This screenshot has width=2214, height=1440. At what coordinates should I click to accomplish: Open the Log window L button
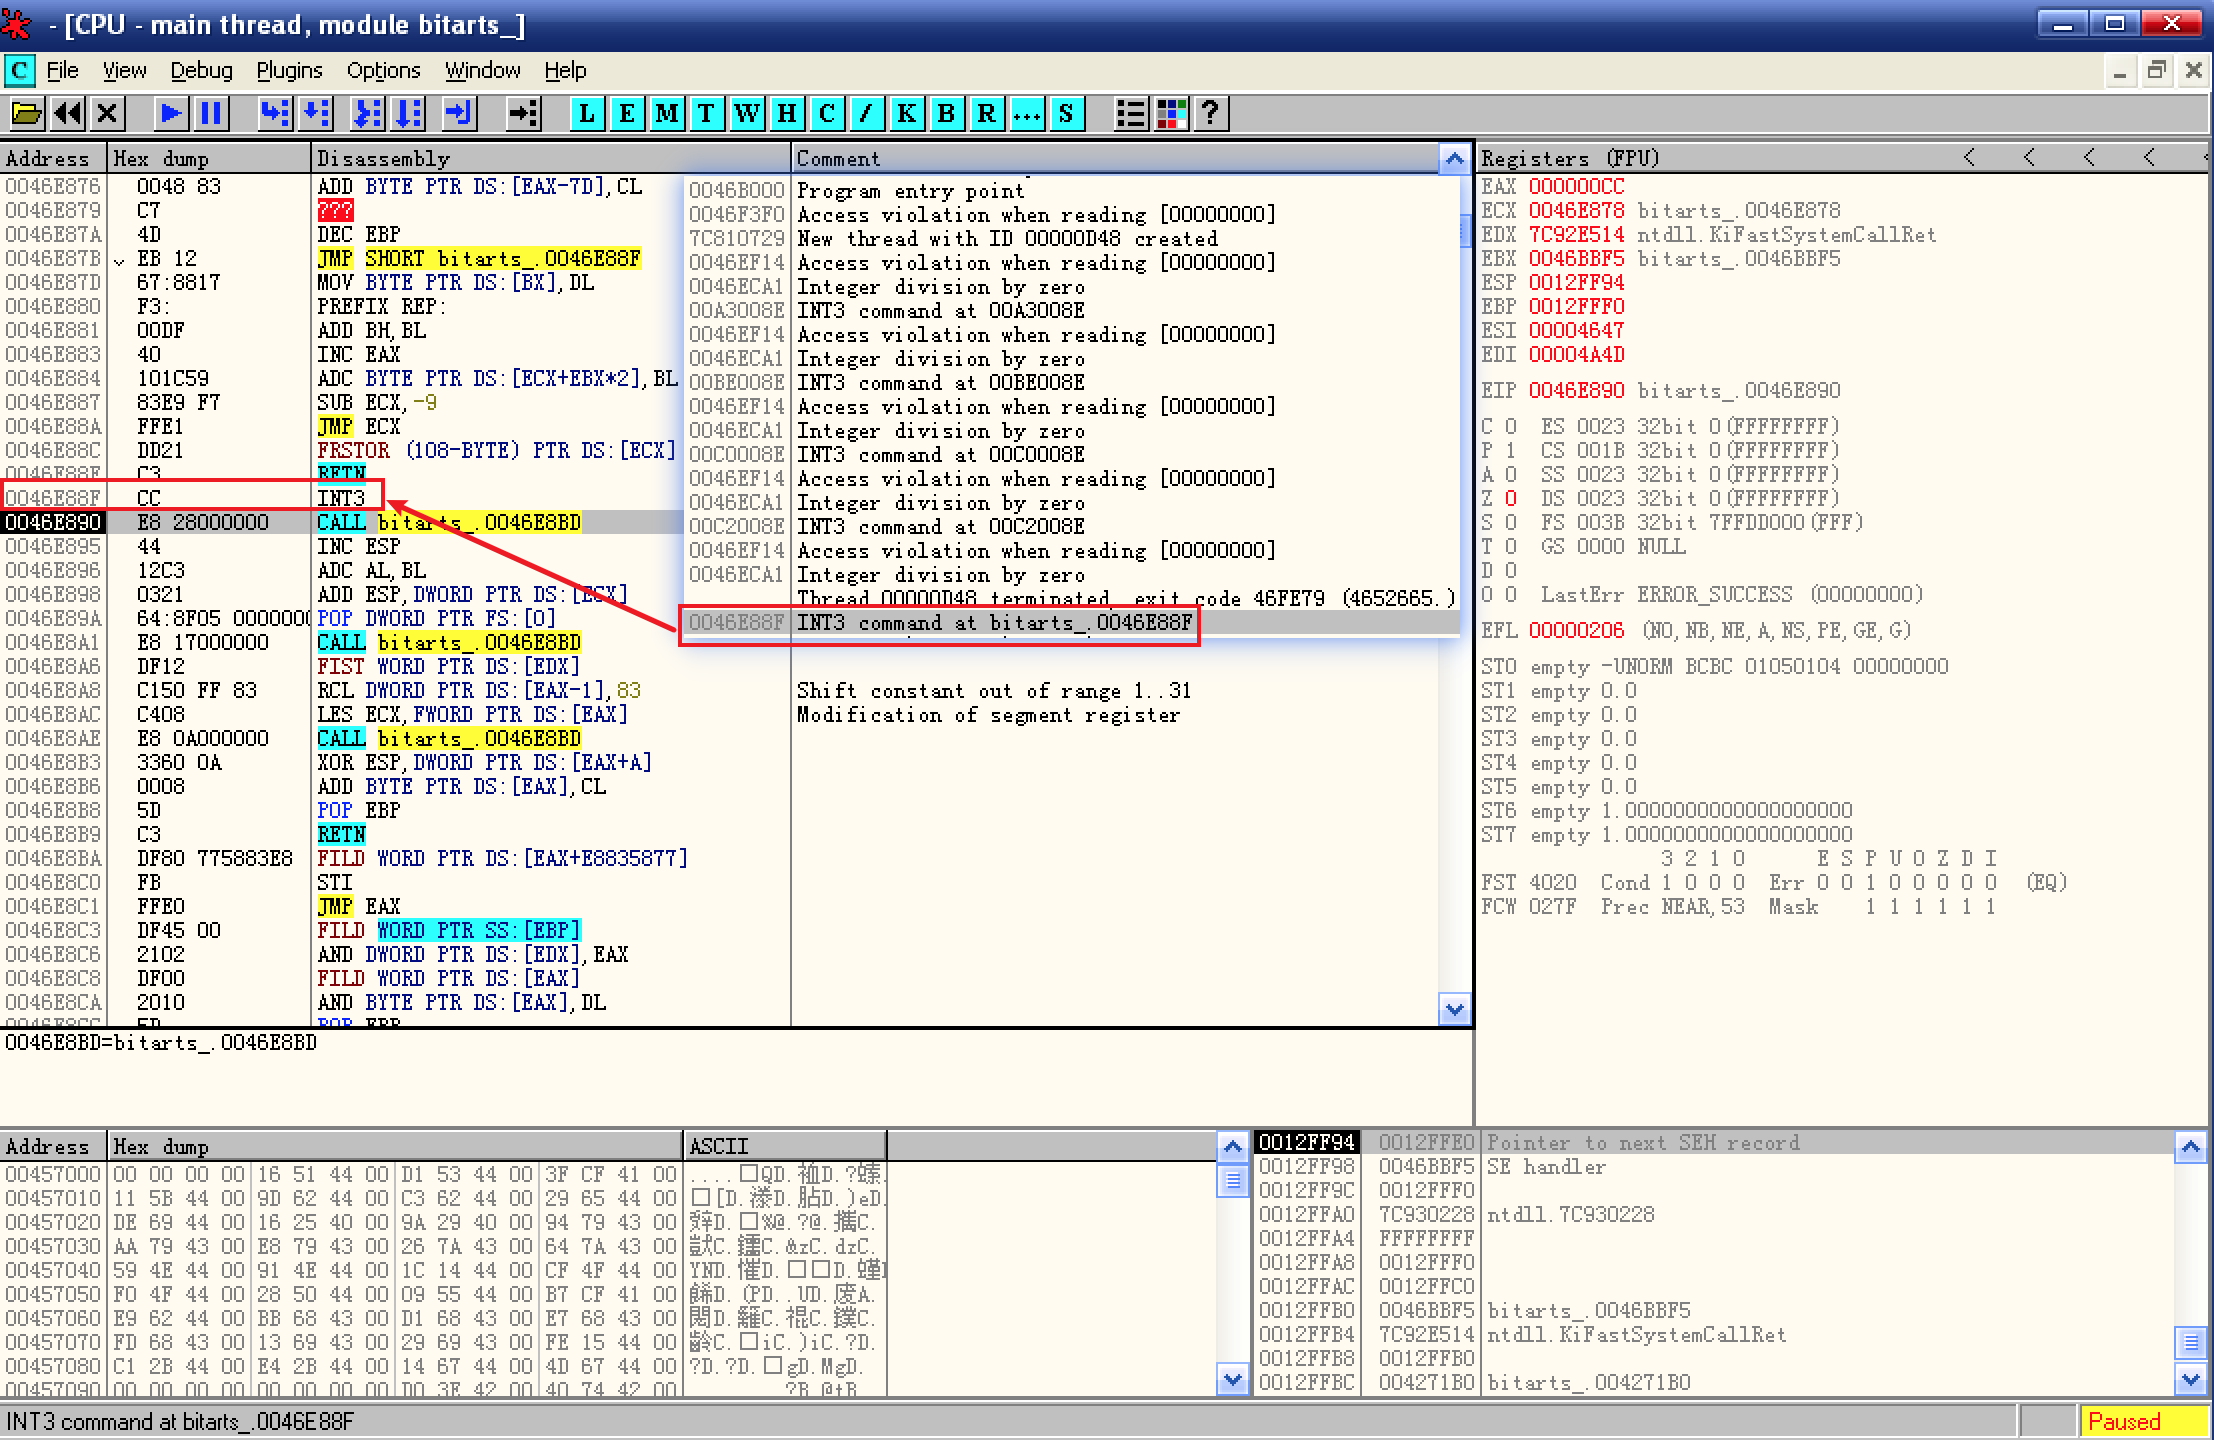coord(587,113)
